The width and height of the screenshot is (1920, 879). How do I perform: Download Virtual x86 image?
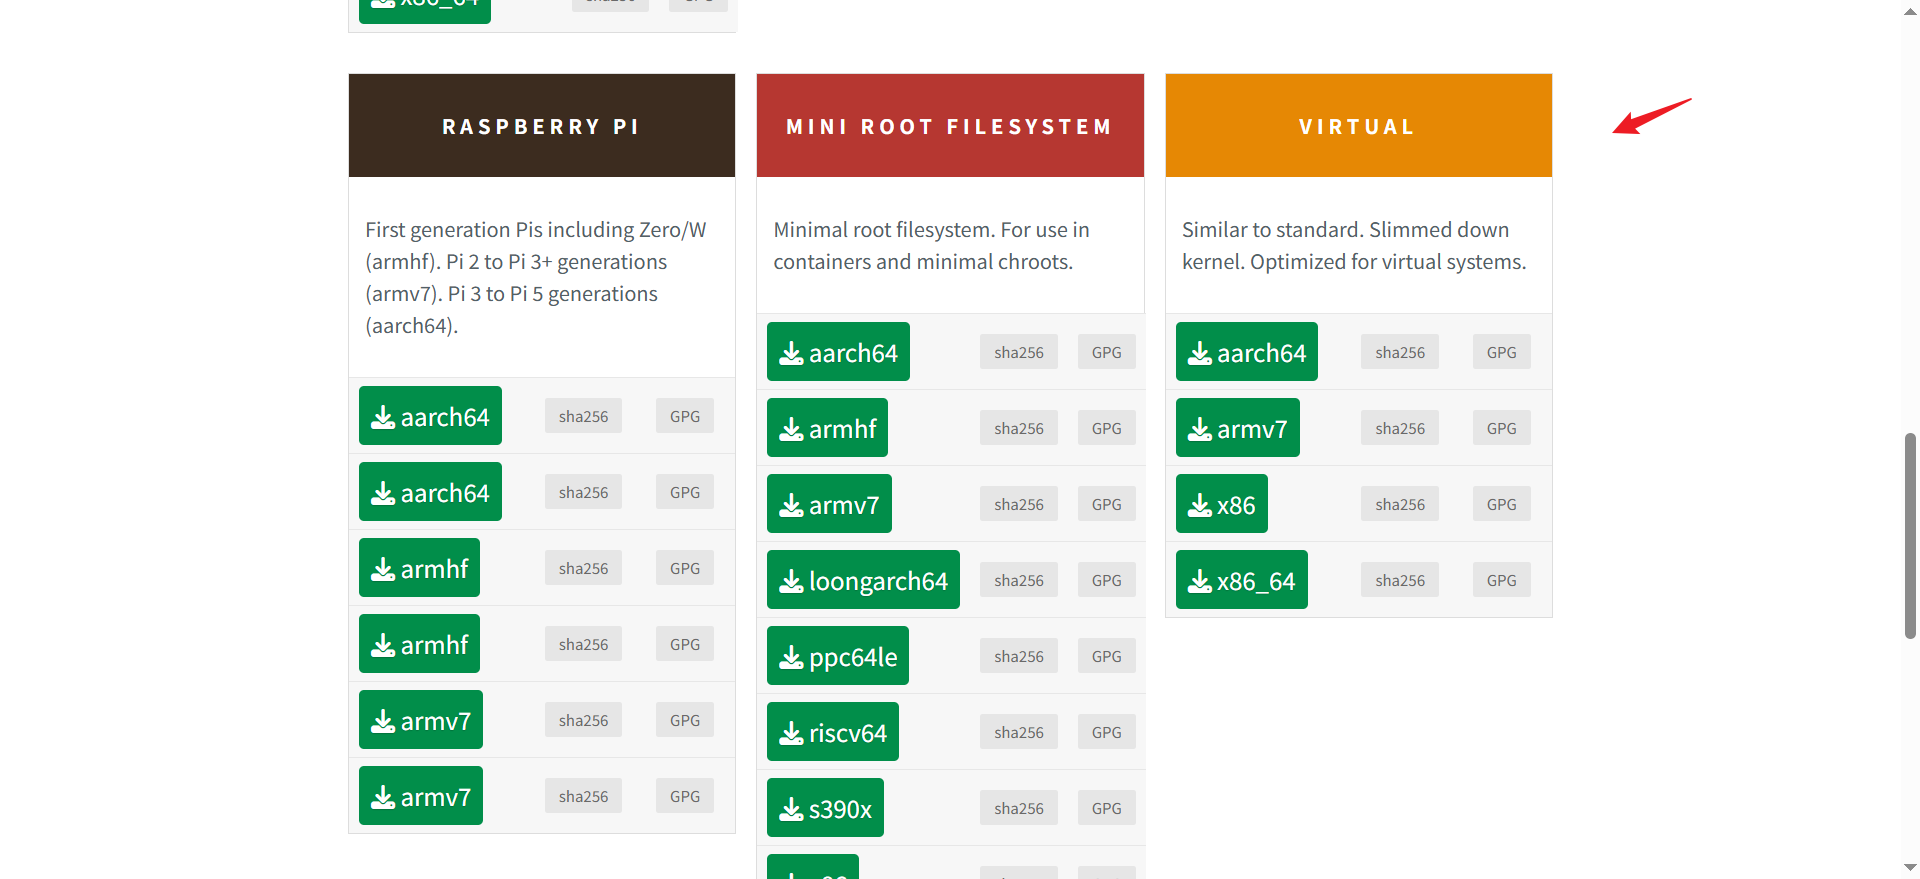click(1221, 504)
